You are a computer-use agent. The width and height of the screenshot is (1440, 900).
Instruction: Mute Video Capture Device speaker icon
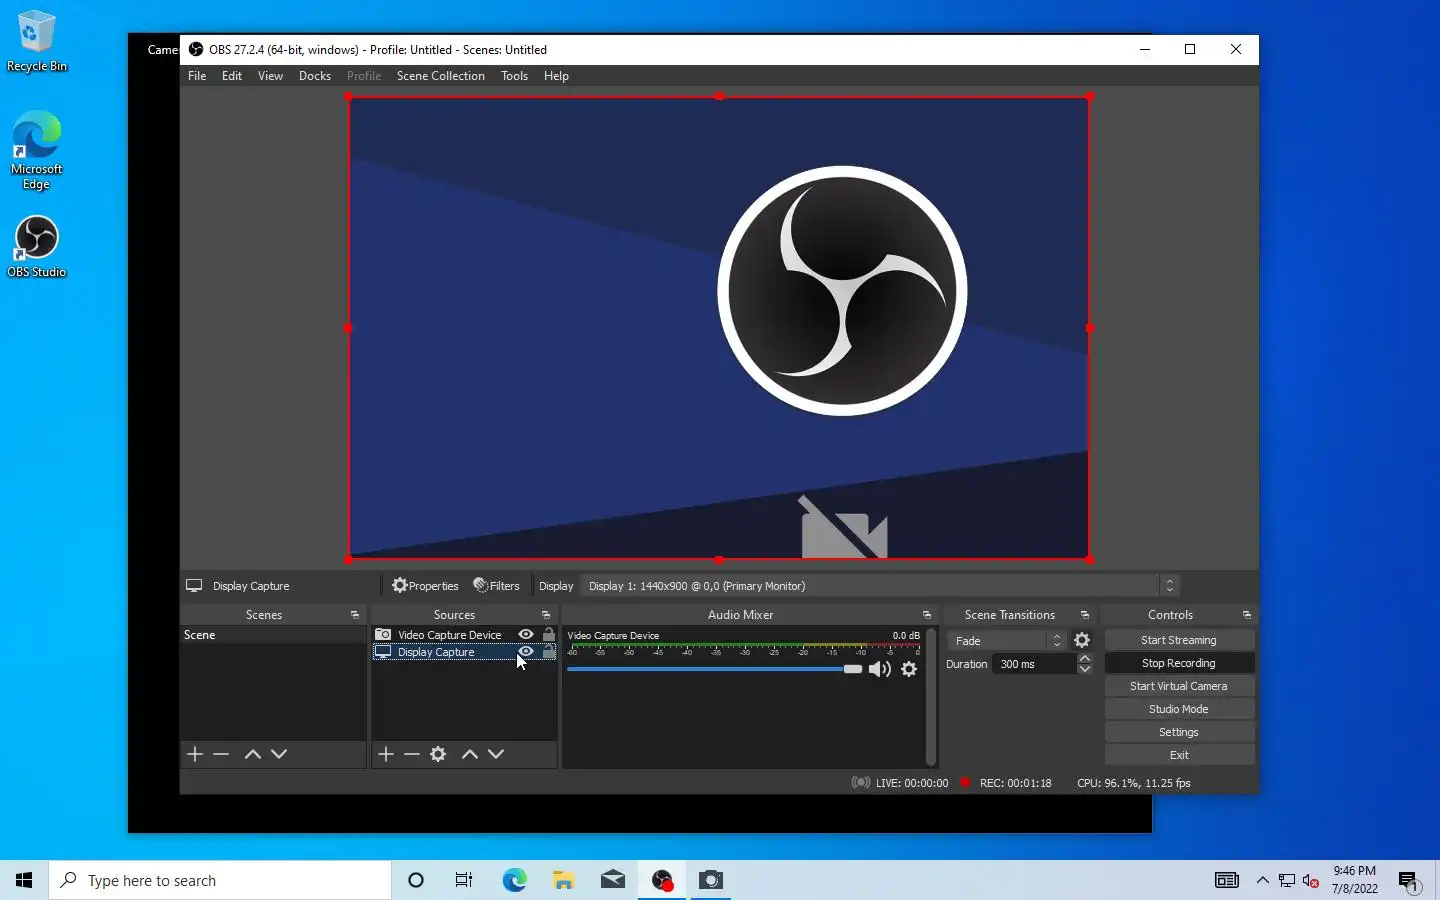(x=879, y=669)
